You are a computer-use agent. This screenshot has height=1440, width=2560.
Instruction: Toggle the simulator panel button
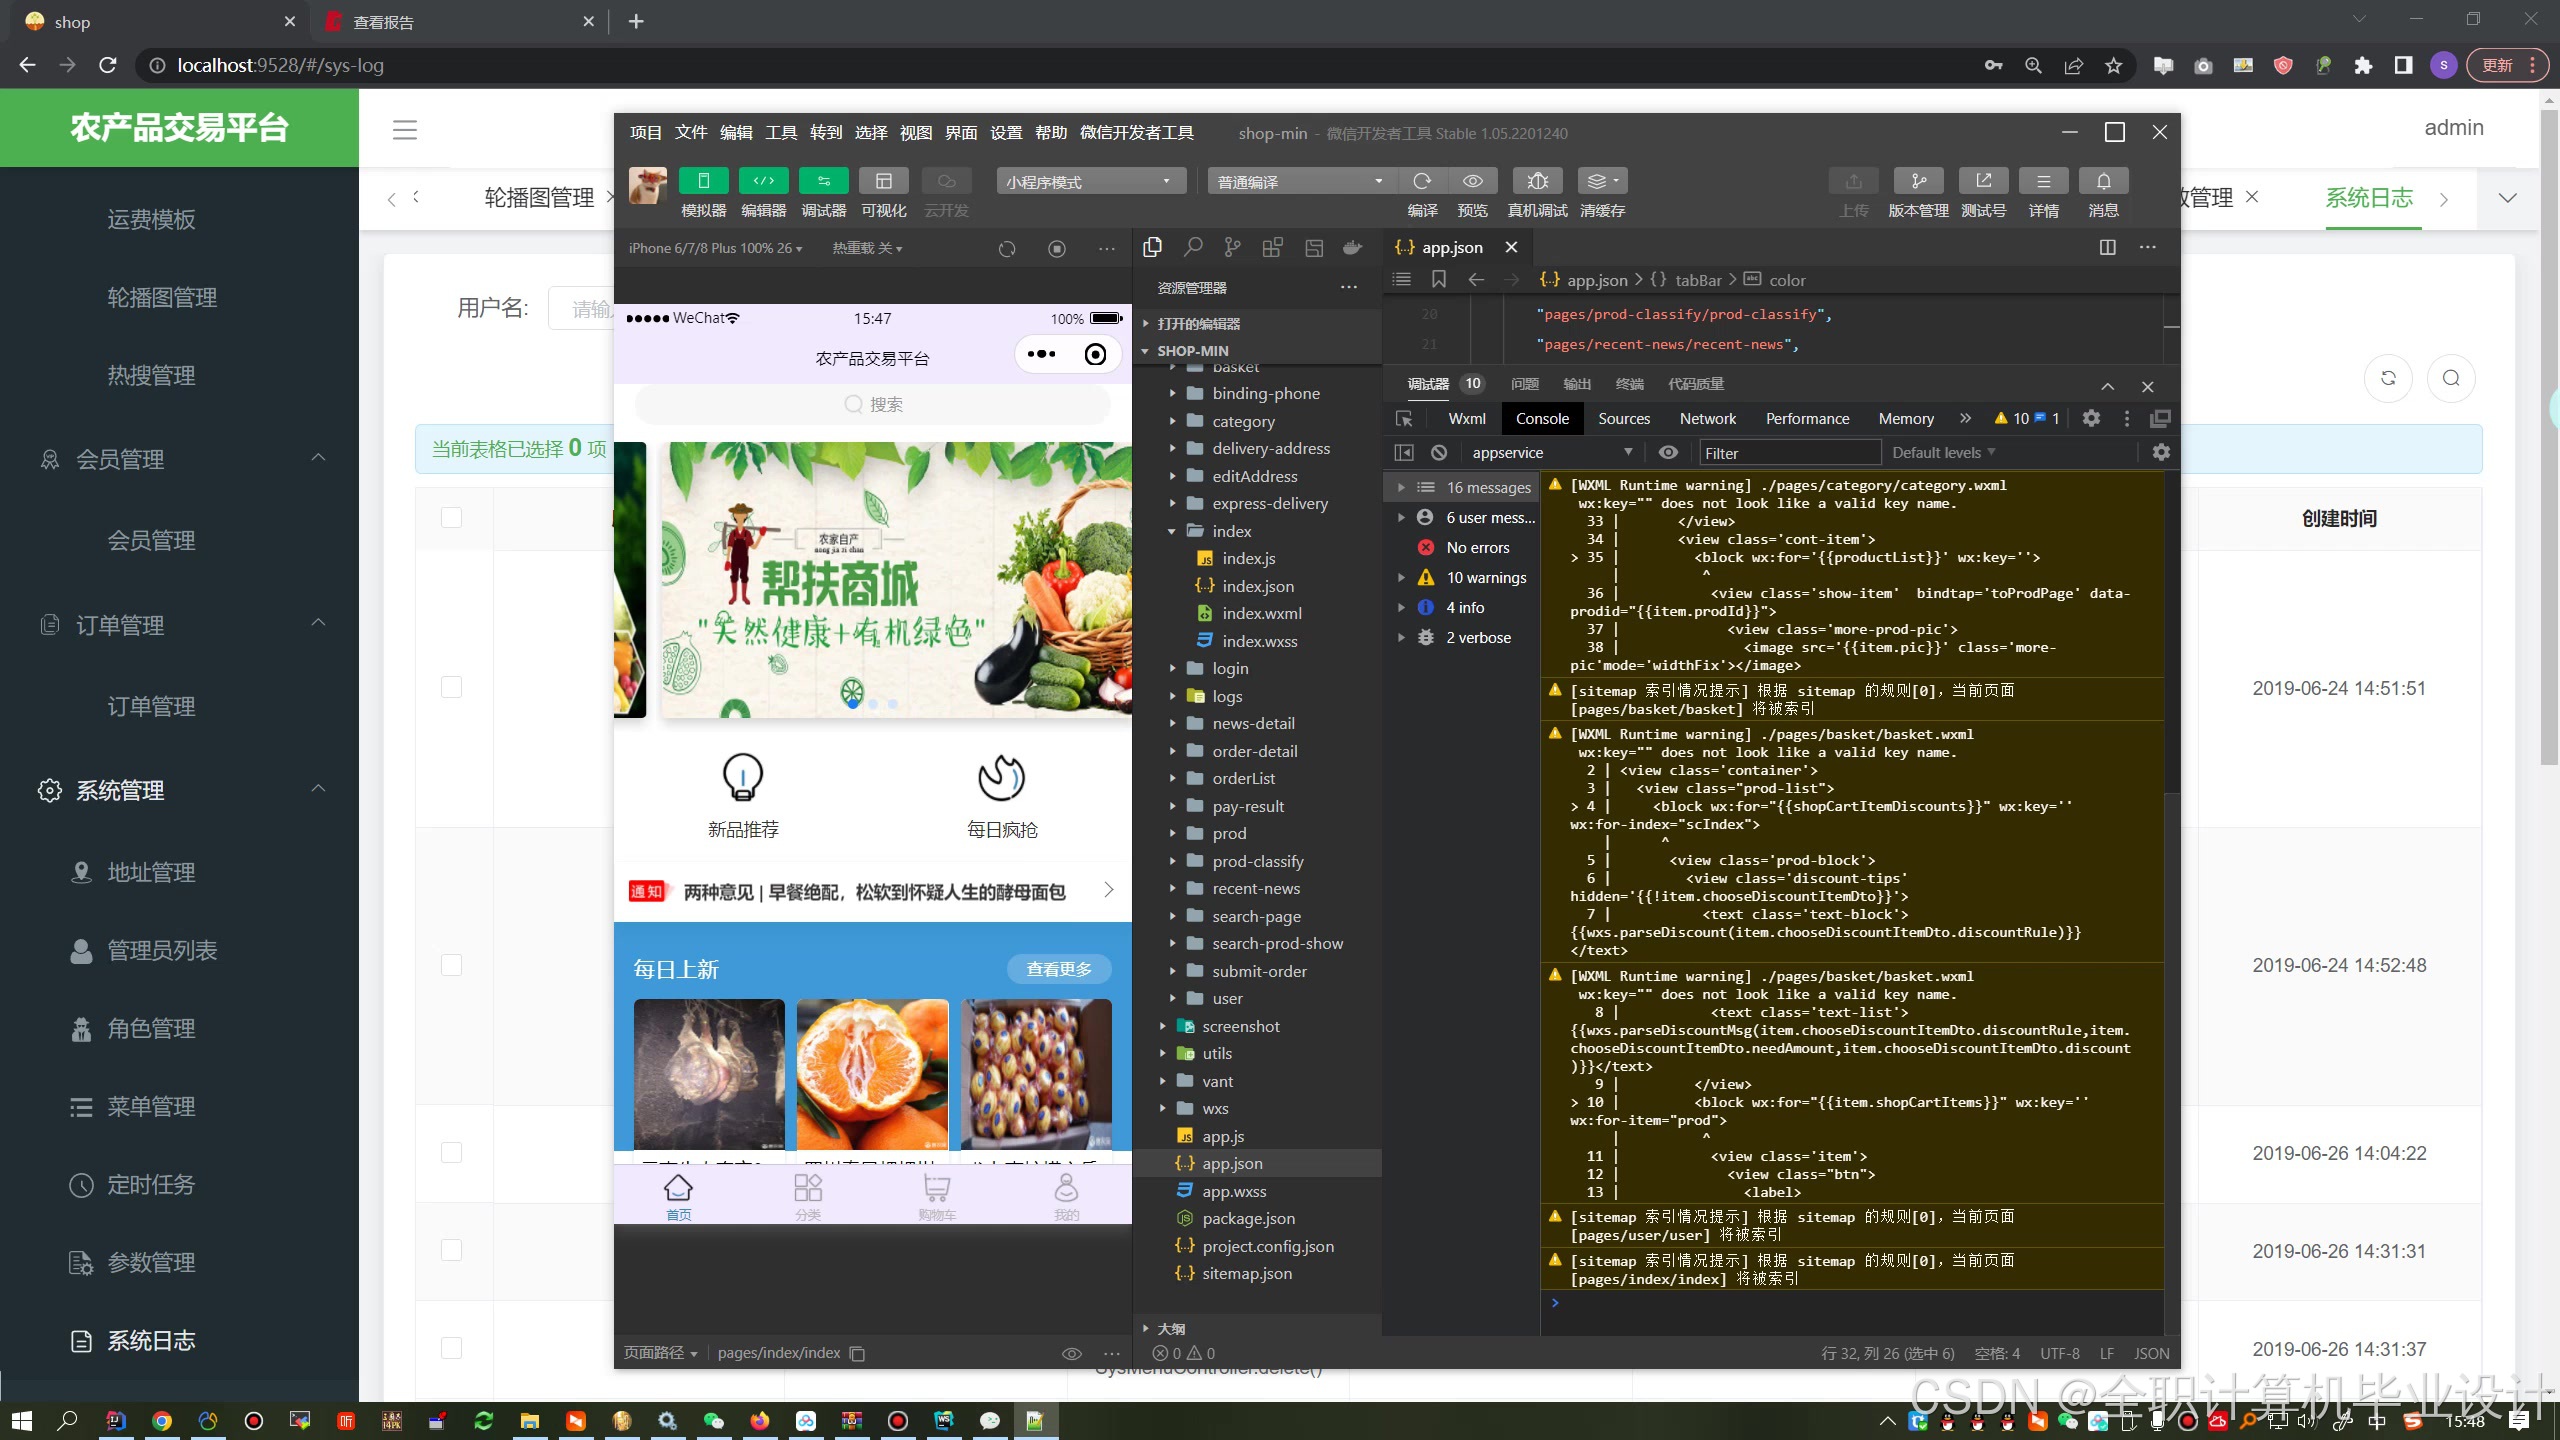[x=703, y=181]
